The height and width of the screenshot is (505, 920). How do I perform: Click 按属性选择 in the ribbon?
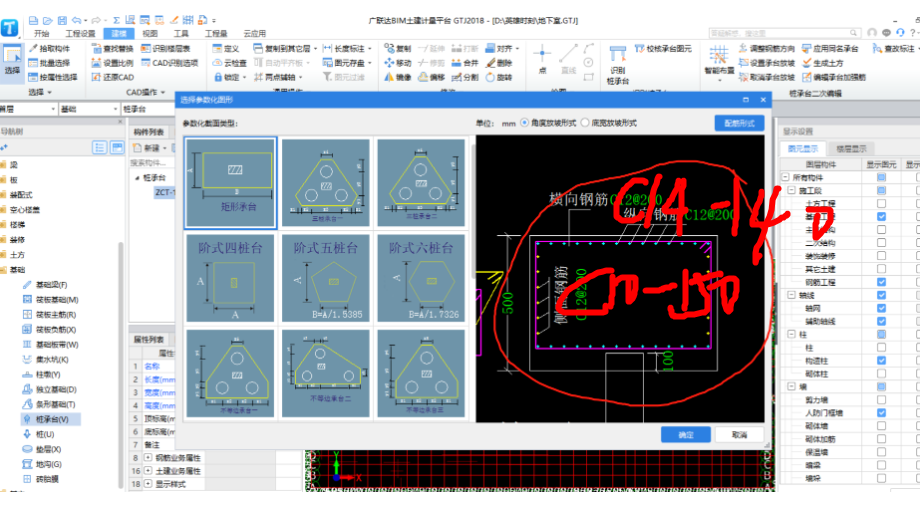[x=53, y=77]
